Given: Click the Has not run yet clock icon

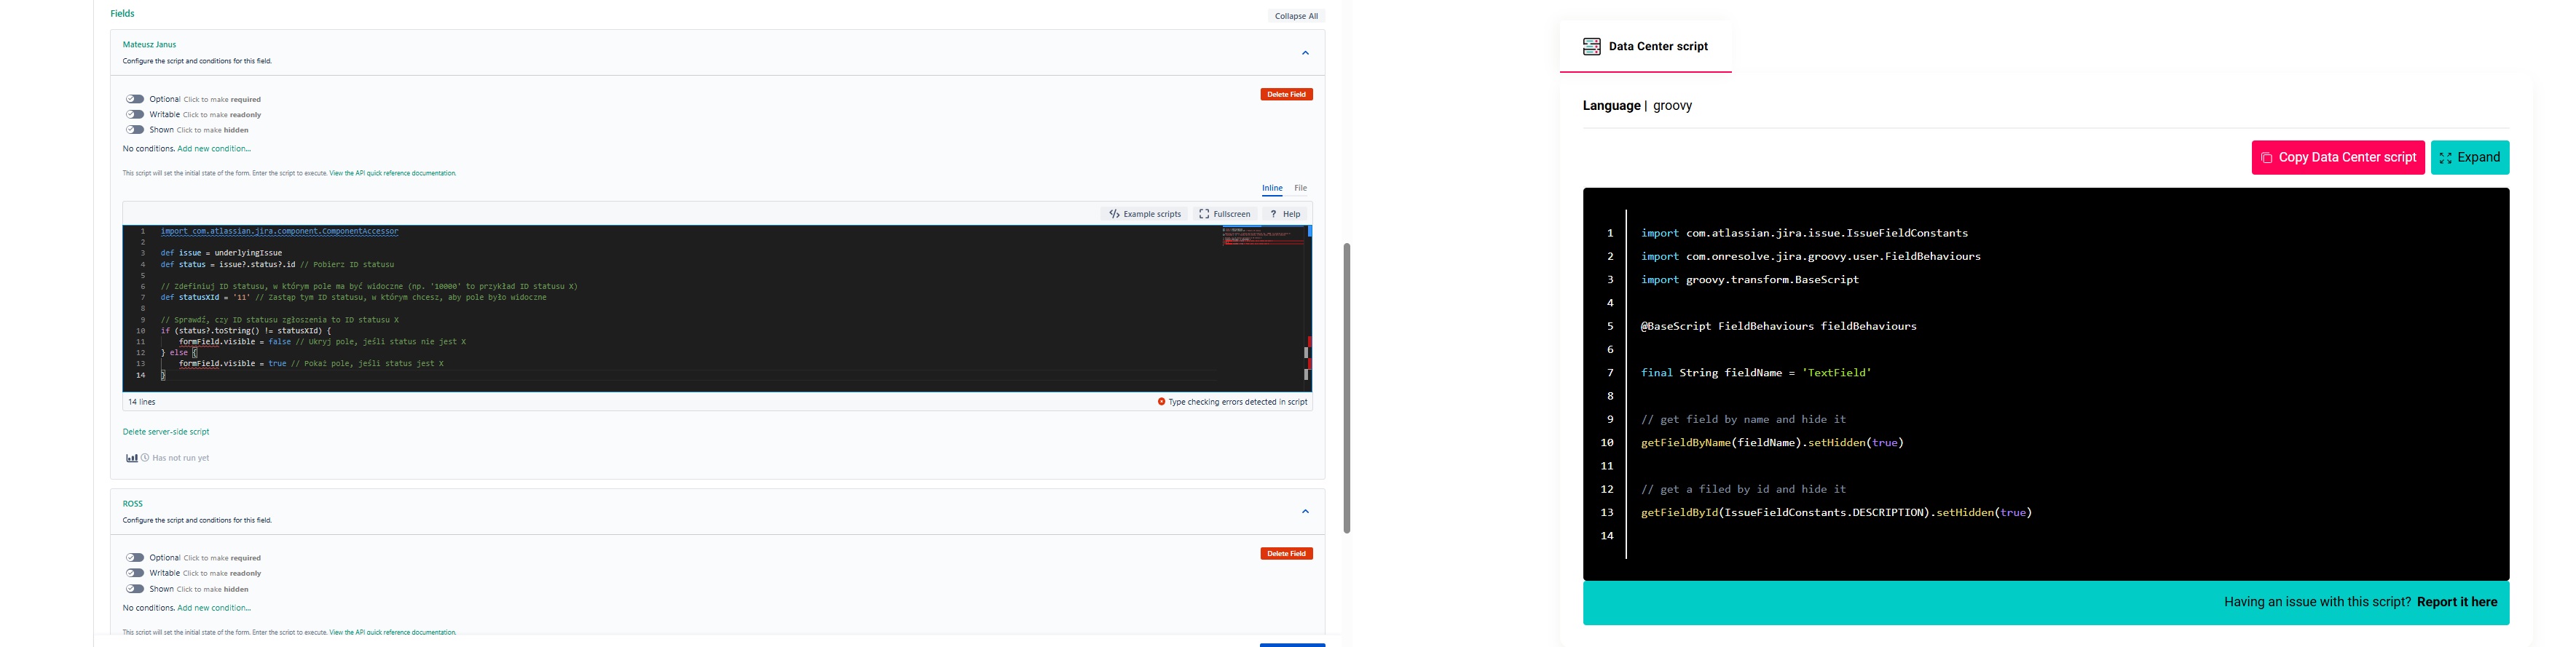Looking at the screenshot, I should 145,458.
